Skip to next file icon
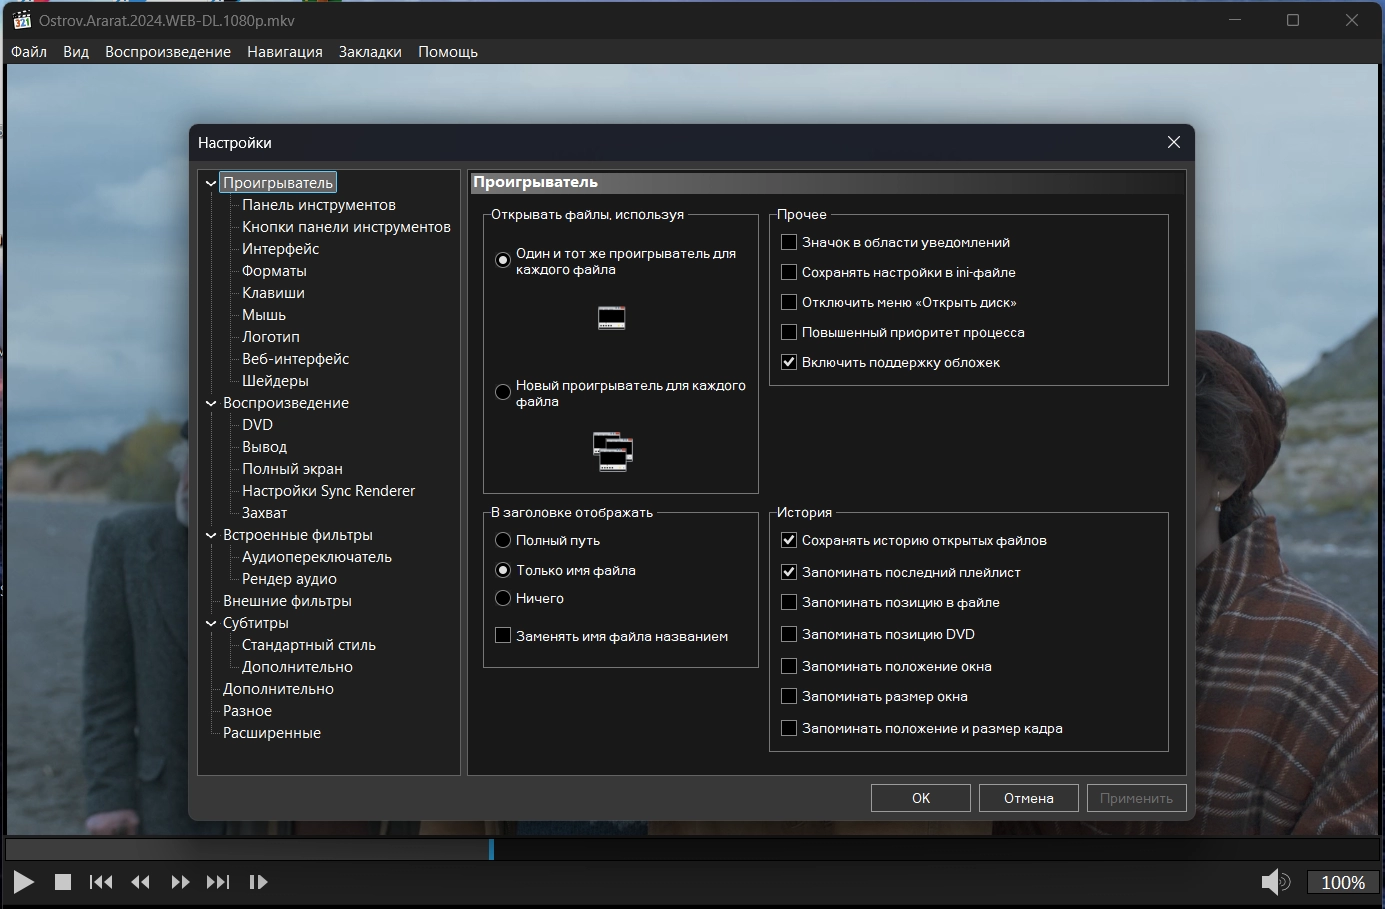The height and width of the screenshot is (909, 1385). pos(218,882)
